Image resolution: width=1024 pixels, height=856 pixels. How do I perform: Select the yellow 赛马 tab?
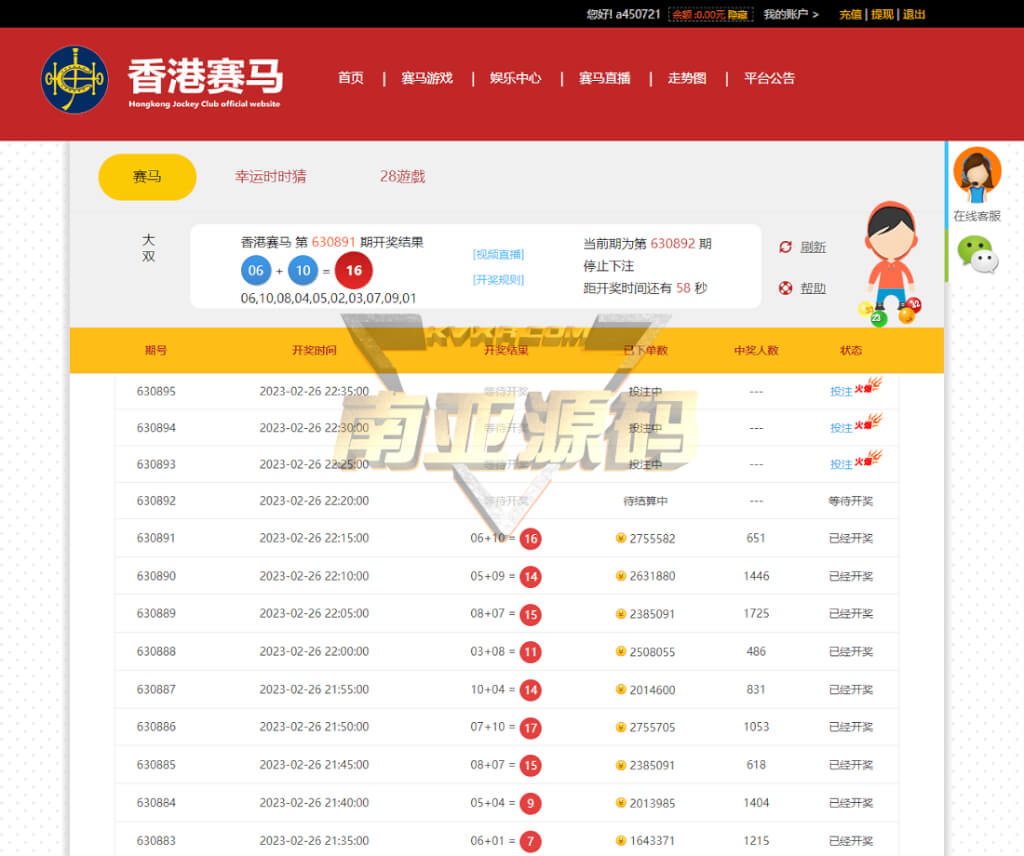point(147,177)
